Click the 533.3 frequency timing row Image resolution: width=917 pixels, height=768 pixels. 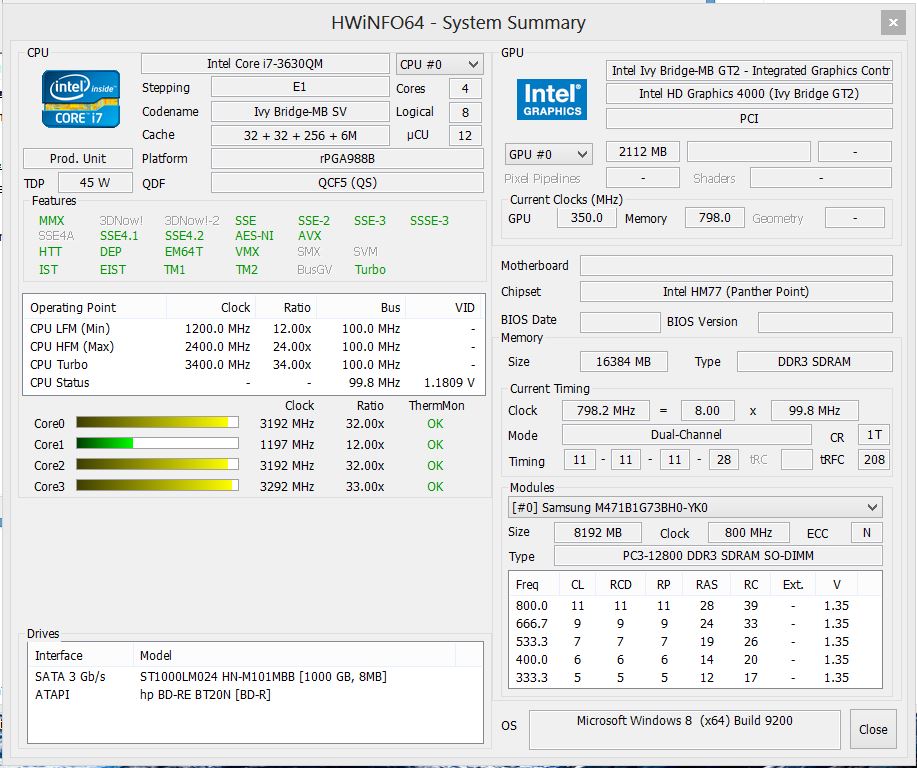(695, 642)
